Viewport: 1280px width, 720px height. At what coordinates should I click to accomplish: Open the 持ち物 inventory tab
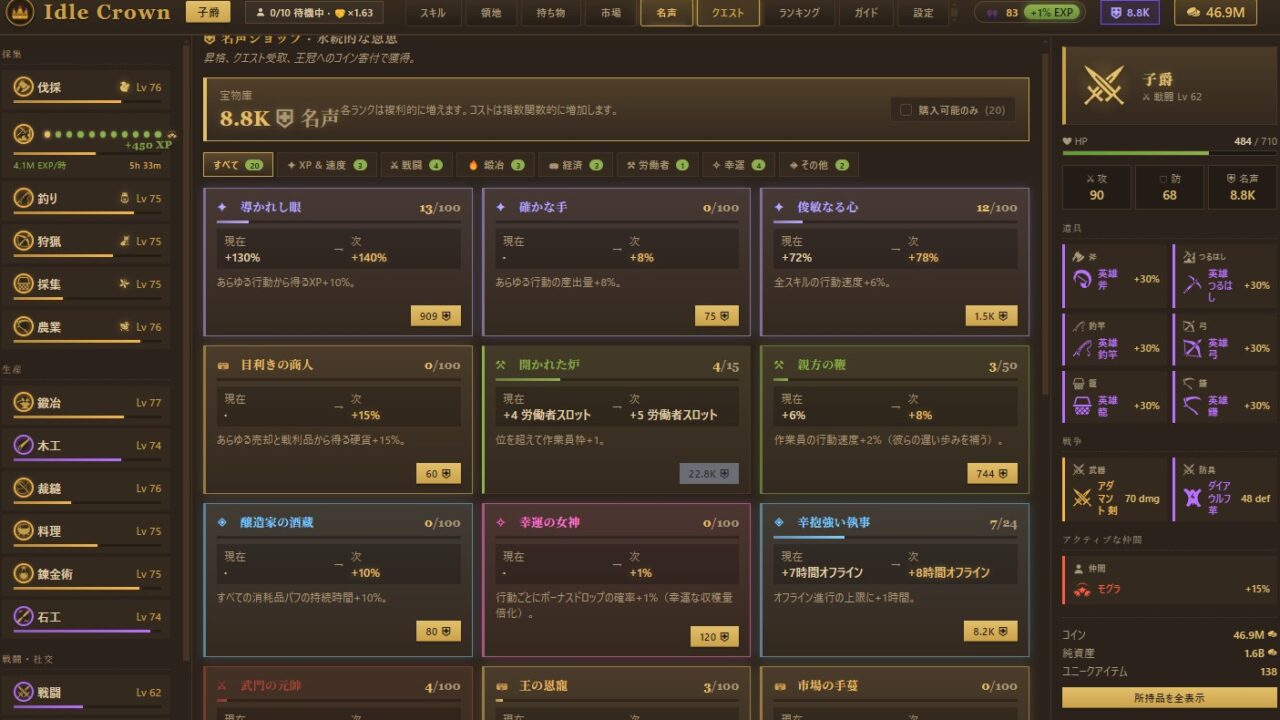550,13
